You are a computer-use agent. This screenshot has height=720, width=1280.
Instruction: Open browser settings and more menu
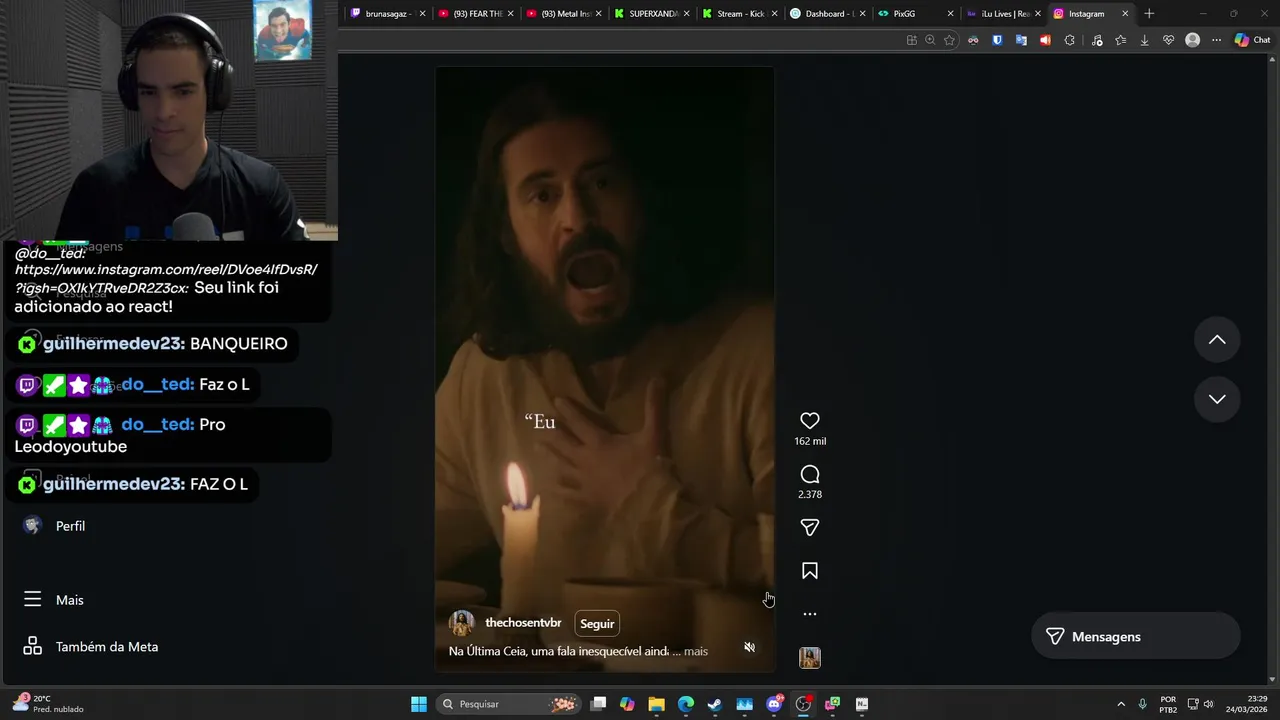pos(1216,40)
